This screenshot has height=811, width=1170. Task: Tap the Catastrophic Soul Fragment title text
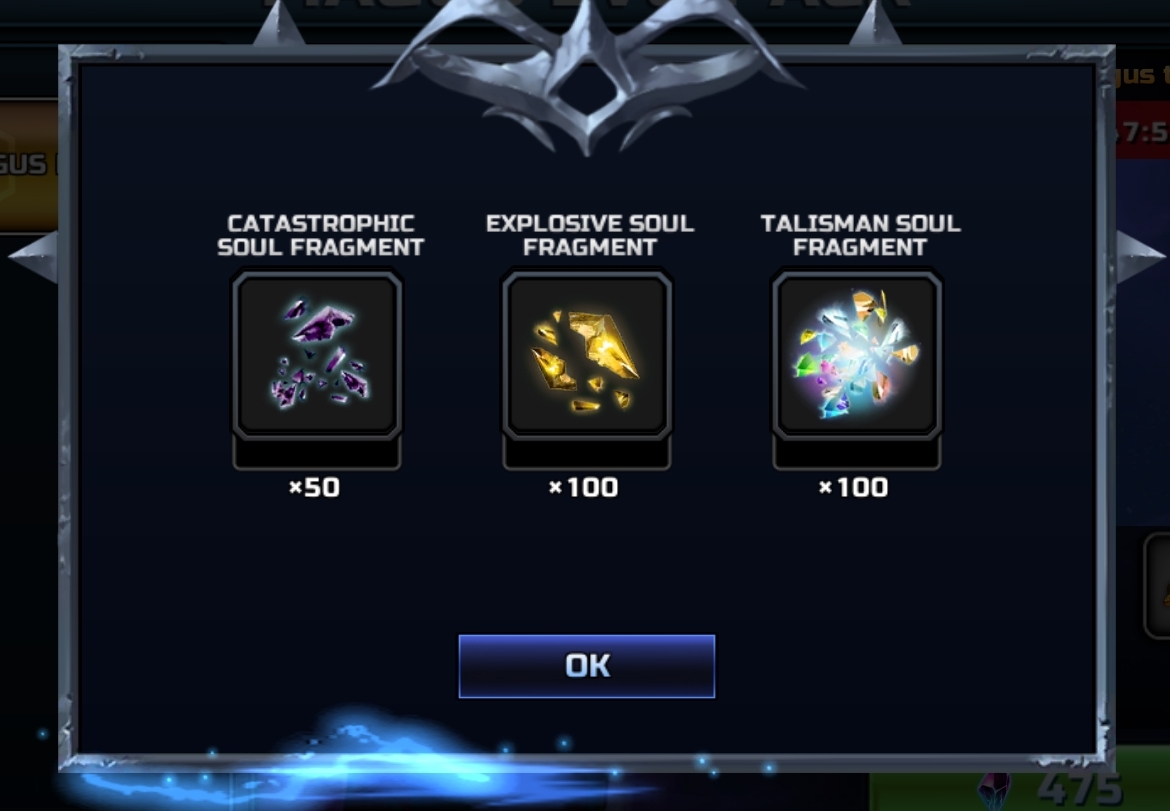[321, 235]
